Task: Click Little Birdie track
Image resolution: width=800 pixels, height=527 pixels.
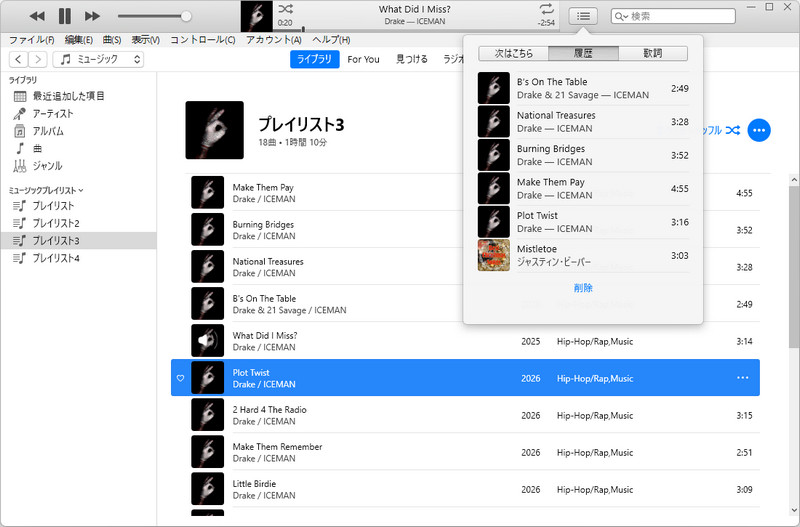Action: (x=465, y=489)
